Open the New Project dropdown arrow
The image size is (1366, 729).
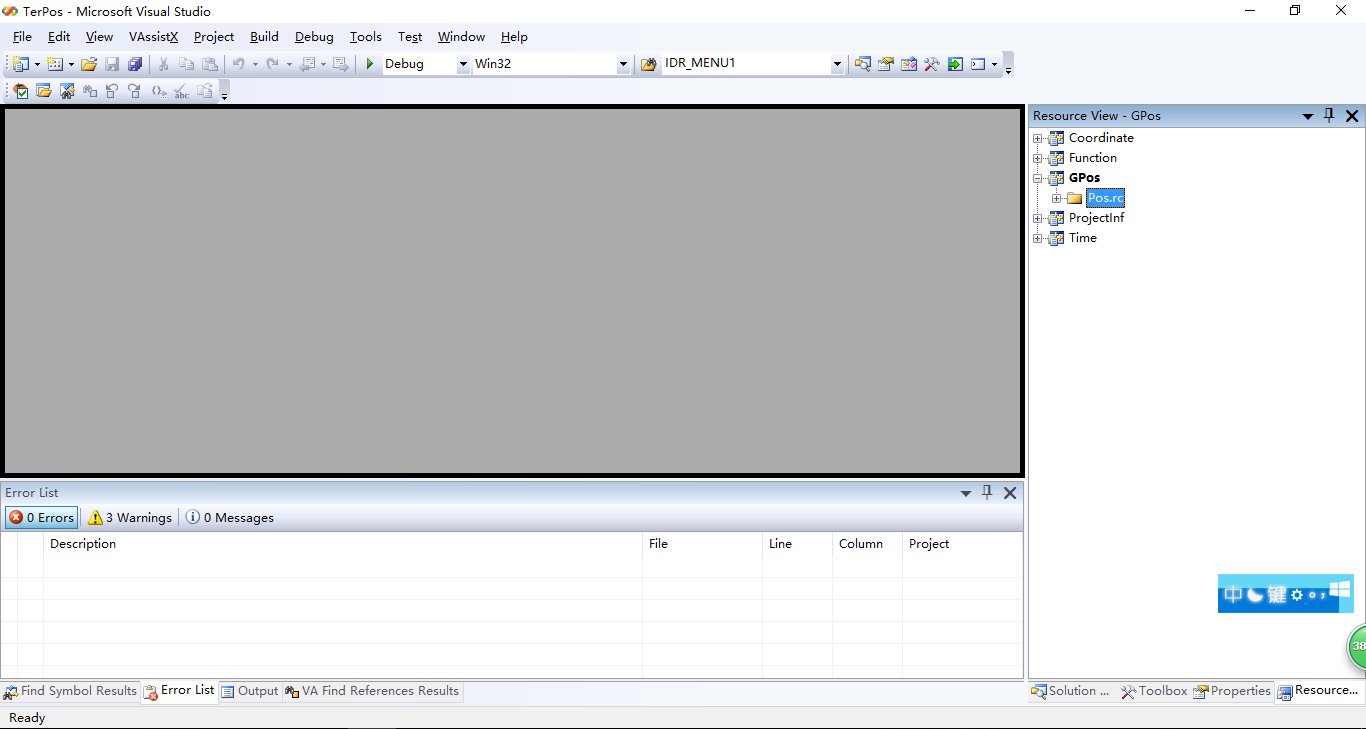37,64
